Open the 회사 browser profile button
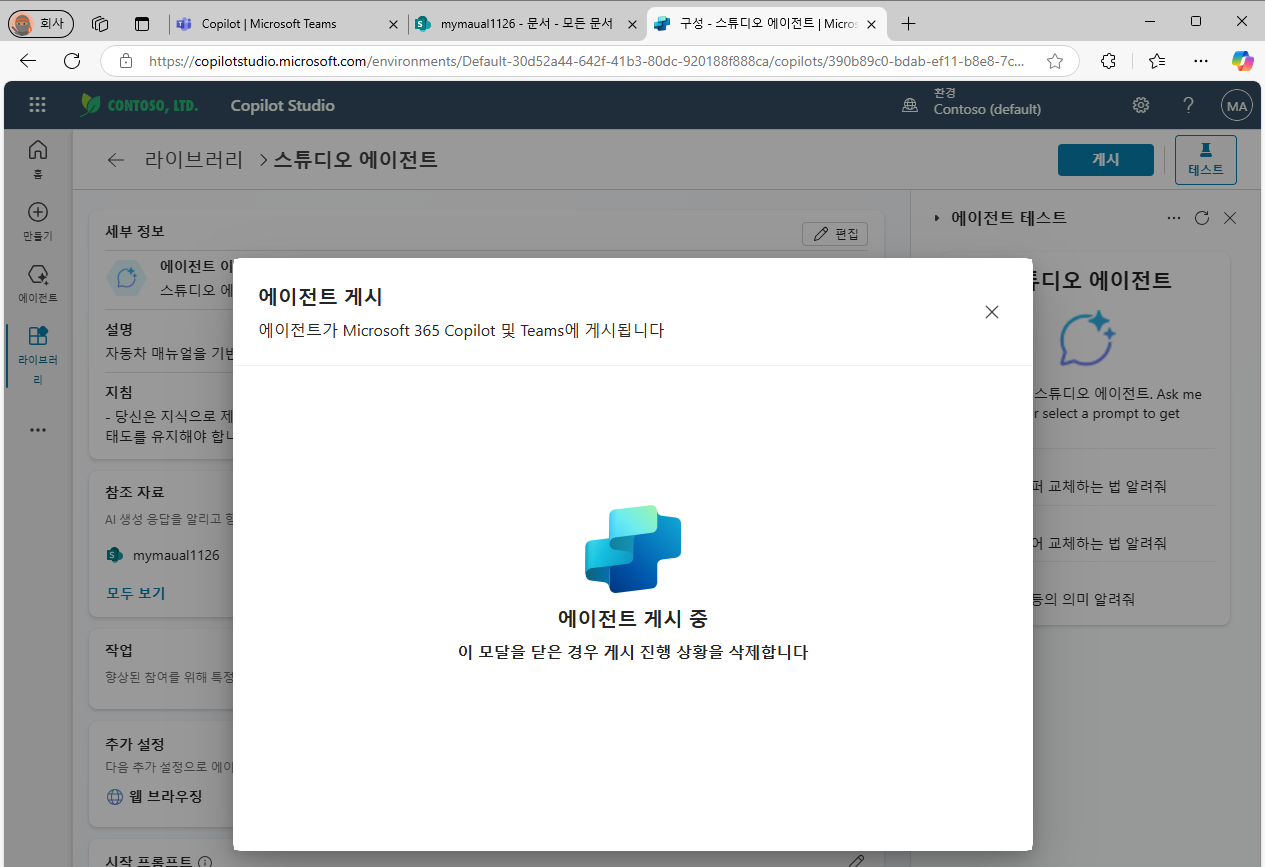This screenshot has height=867, width=1265. (x=41, y=23)
